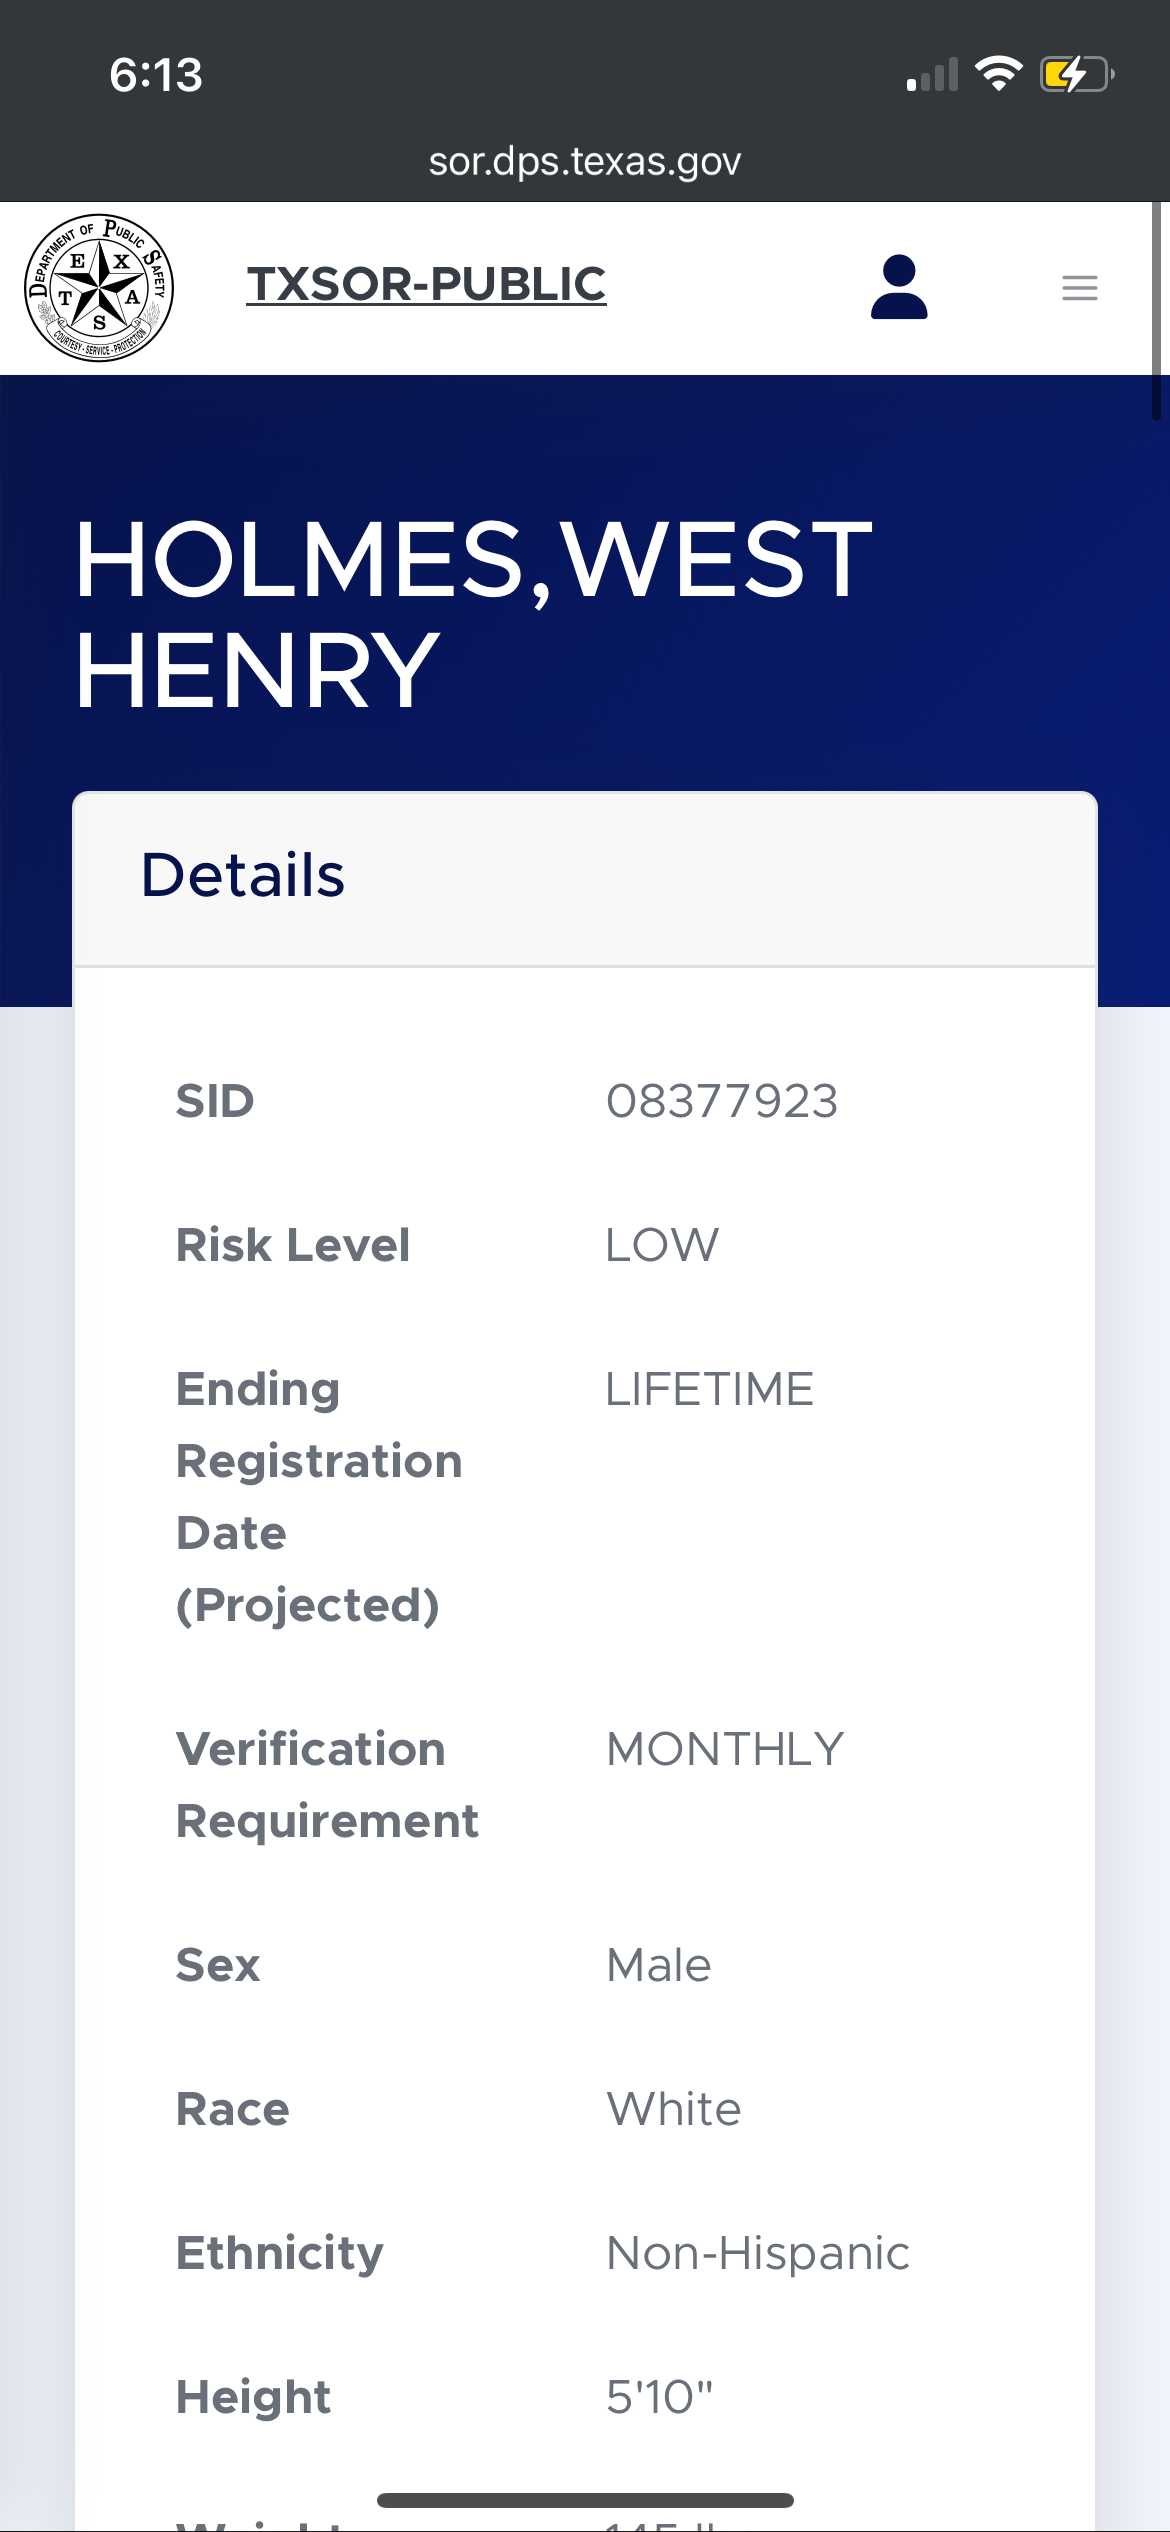This screenshot has width=1170, height=2532.
Task: Select the HOLMES, WEST HENRY name heading
Action: (x=474, y=613)
